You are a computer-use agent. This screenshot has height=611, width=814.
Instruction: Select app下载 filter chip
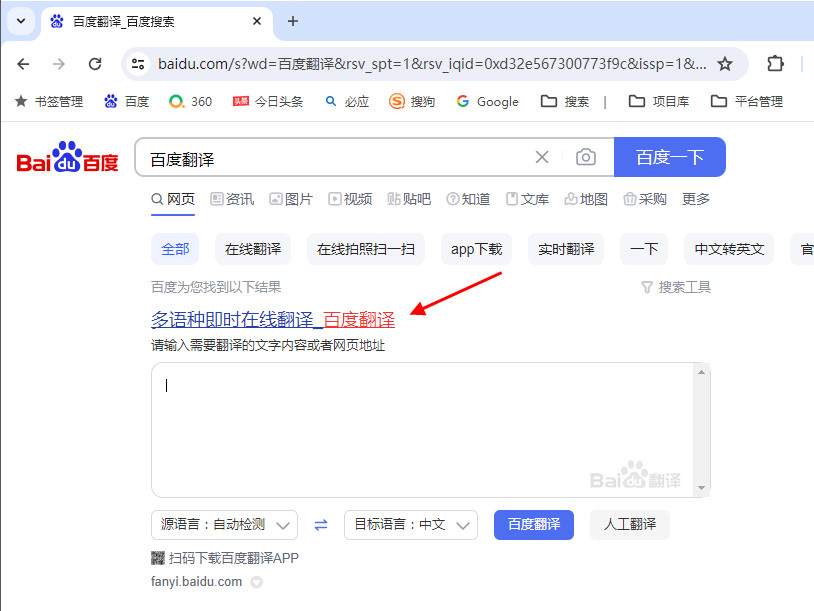point(477,249)
